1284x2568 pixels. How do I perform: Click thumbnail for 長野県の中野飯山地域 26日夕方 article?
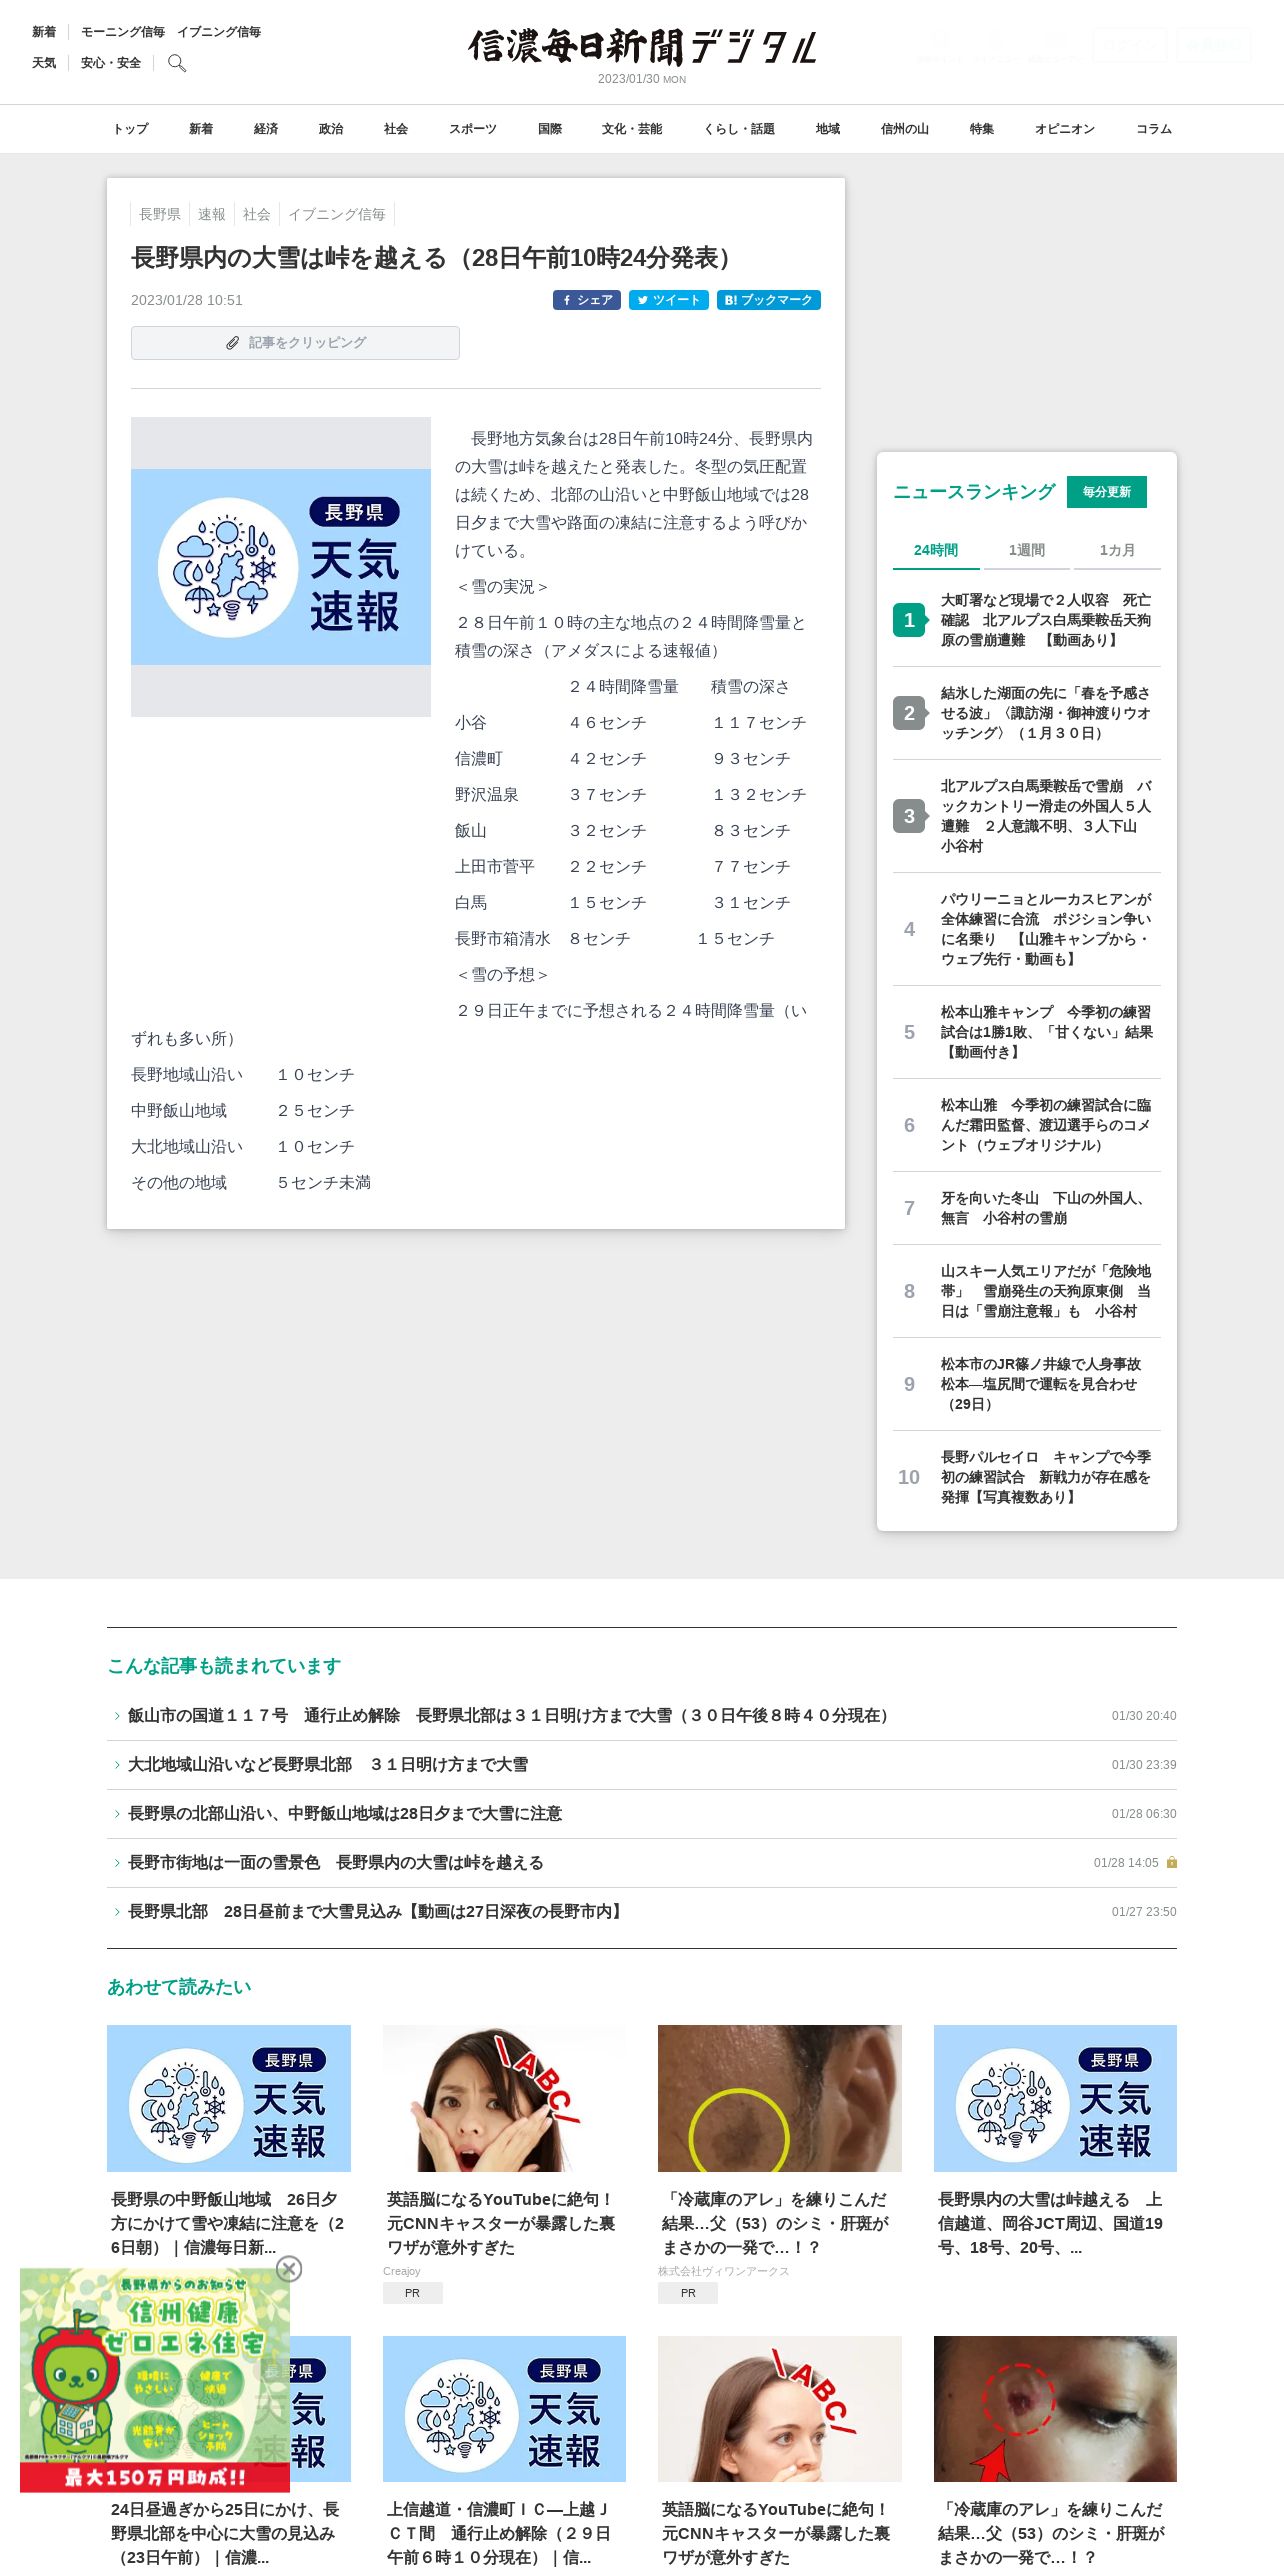(x=229, y=2098)
